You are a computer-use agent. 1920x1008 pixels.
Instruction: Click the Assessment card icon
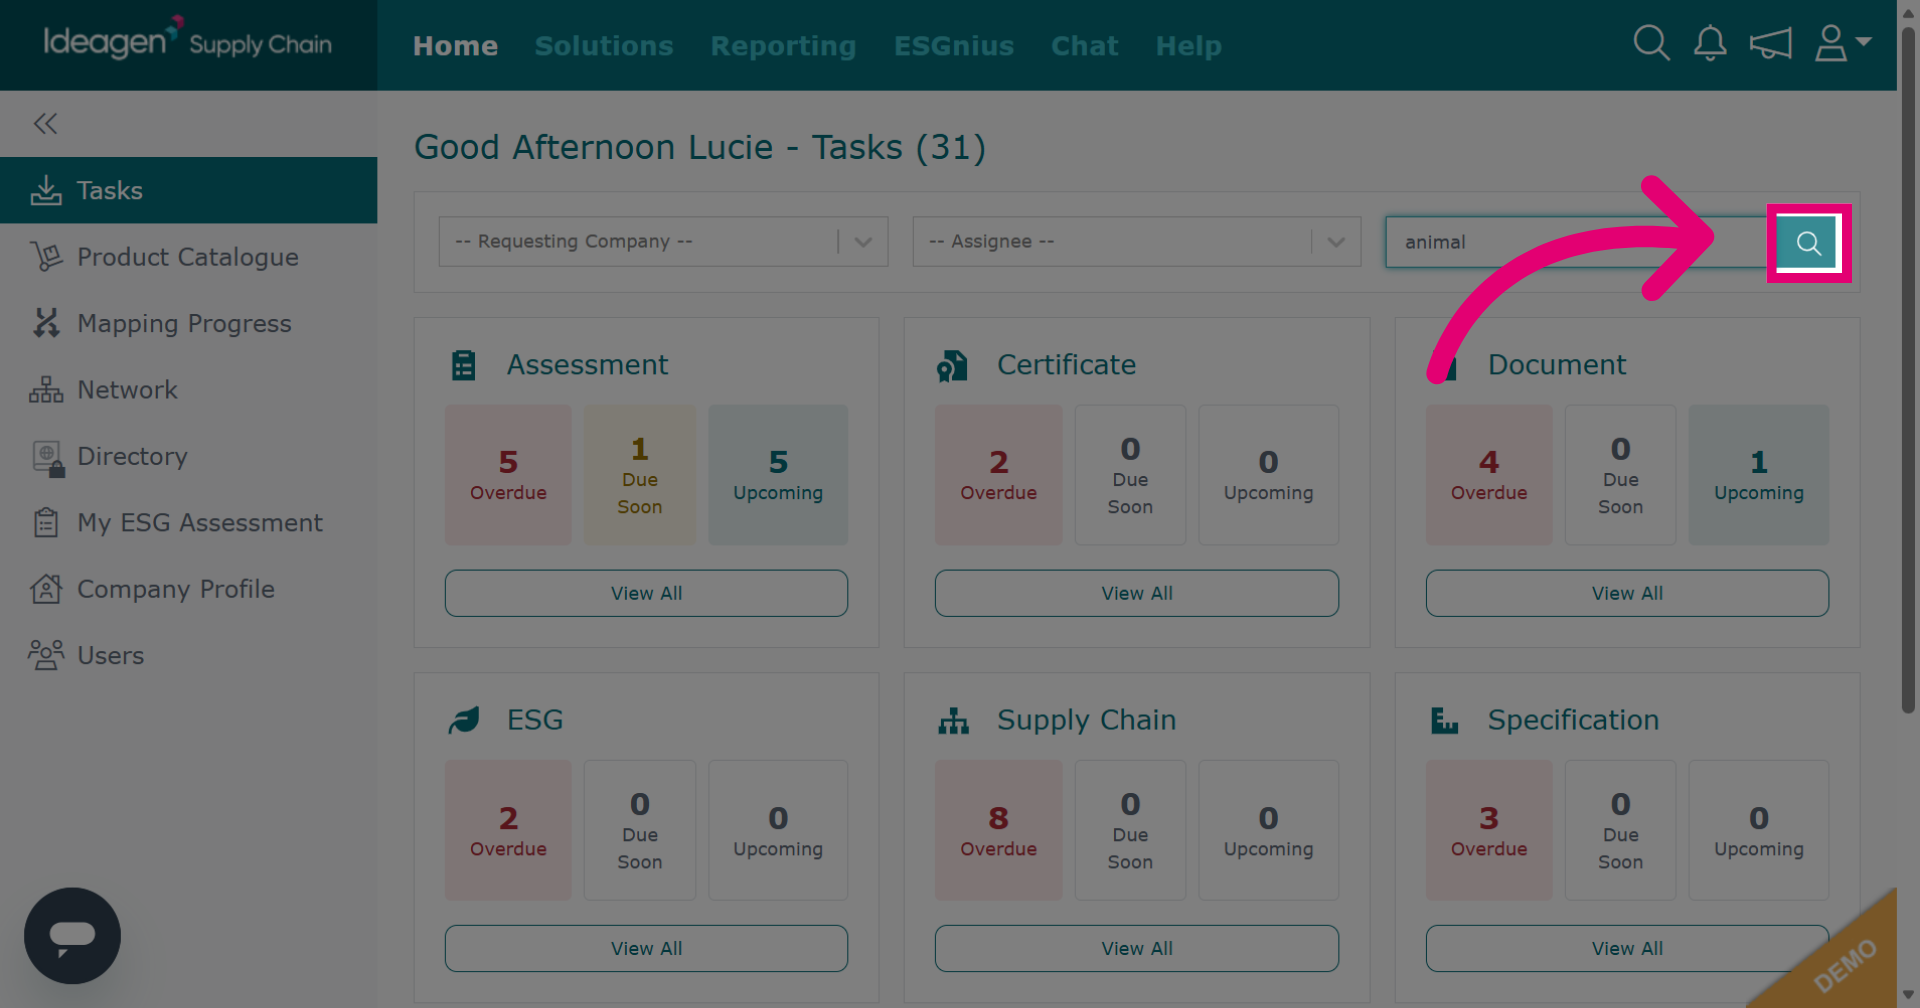click(463, 365)
